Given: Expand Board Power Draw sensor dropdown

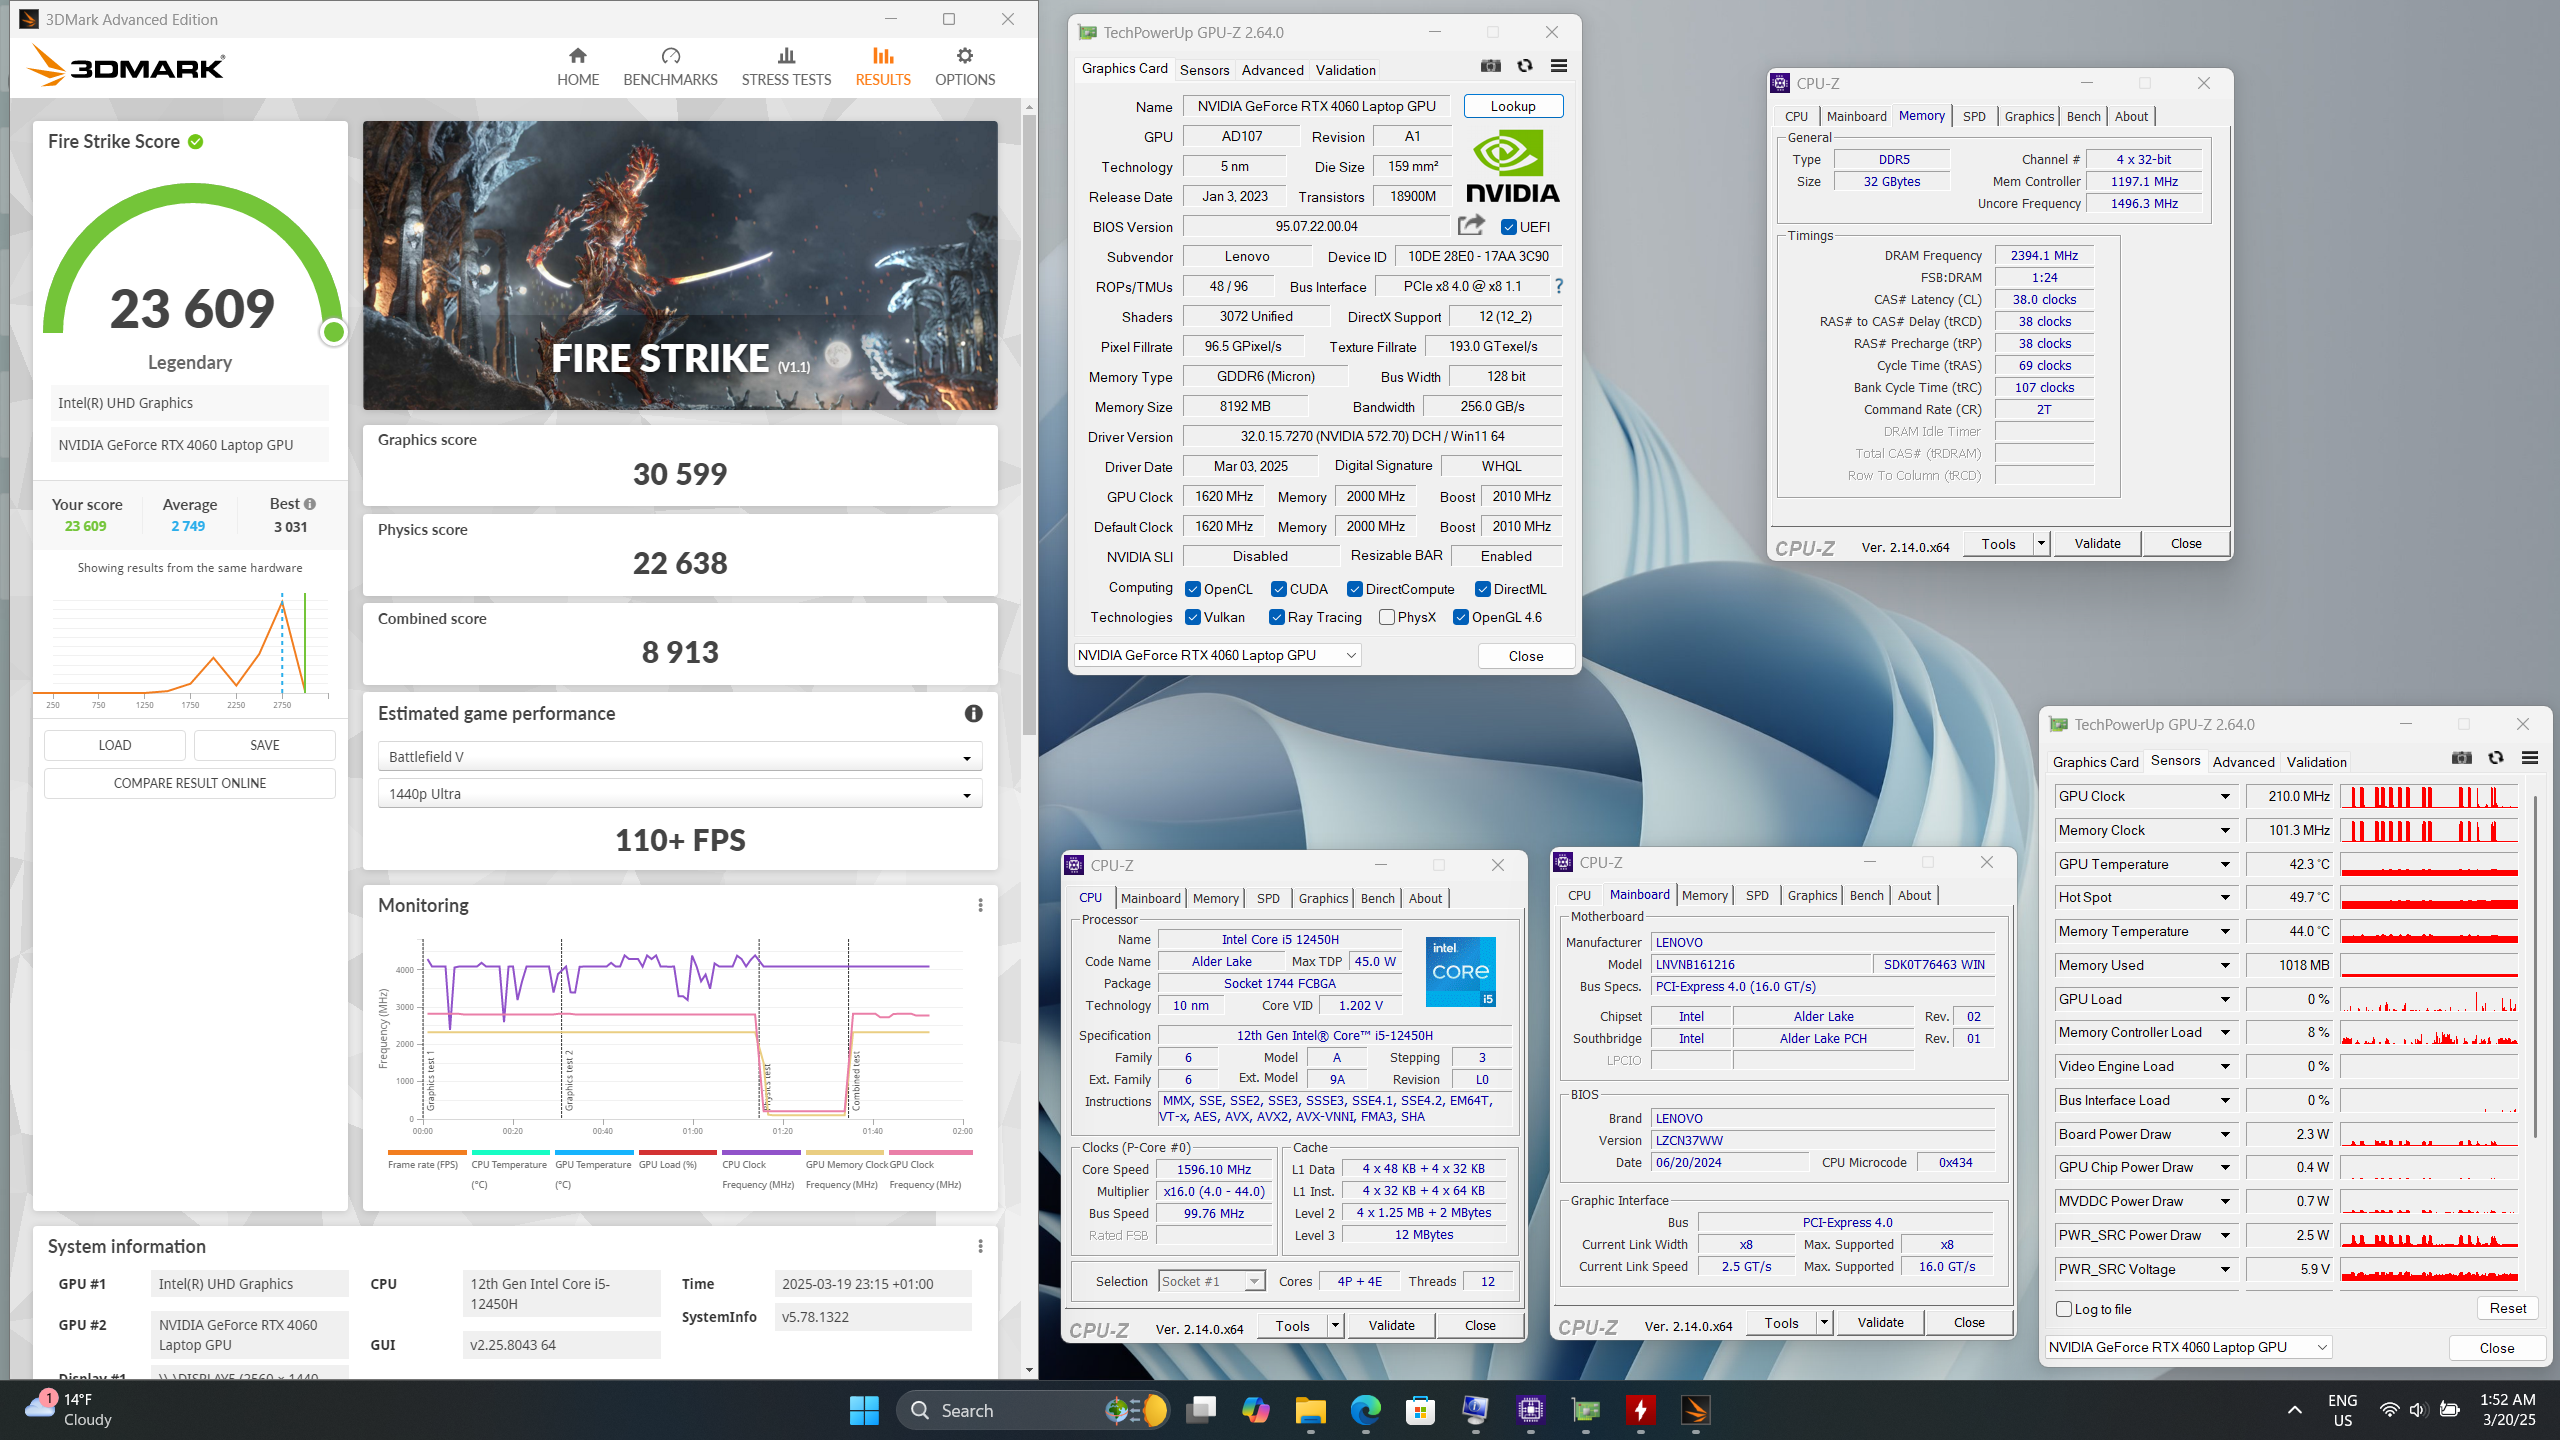Looking at the screenshot, I should pyautogui.click(x=2225, y=1134).
